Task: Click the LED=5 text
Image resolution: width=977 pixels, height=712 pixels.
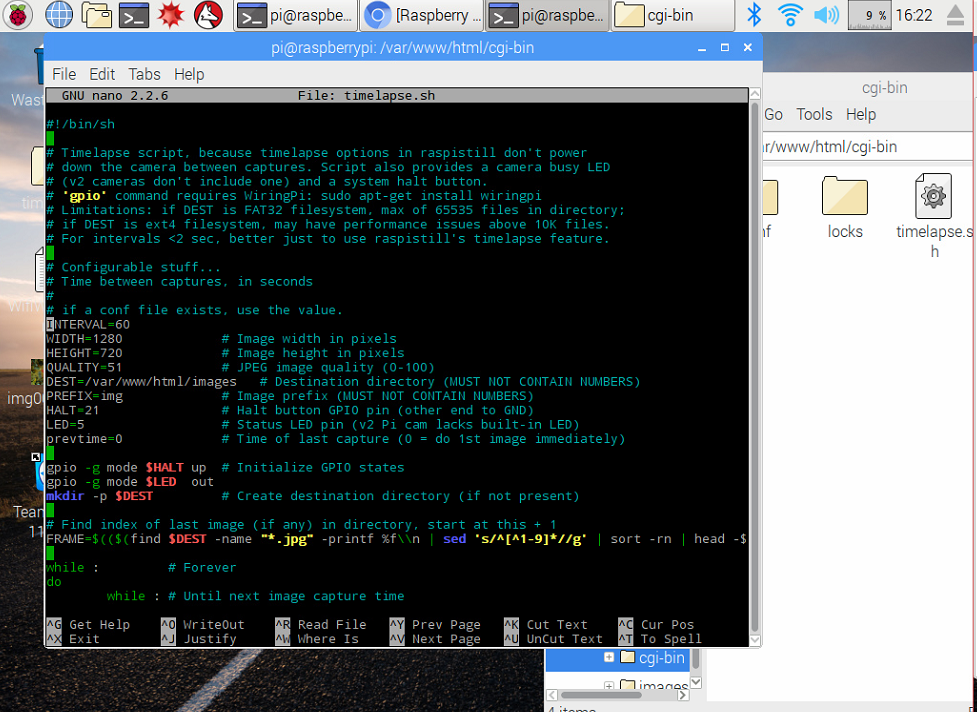Action: tap(65, 425)
